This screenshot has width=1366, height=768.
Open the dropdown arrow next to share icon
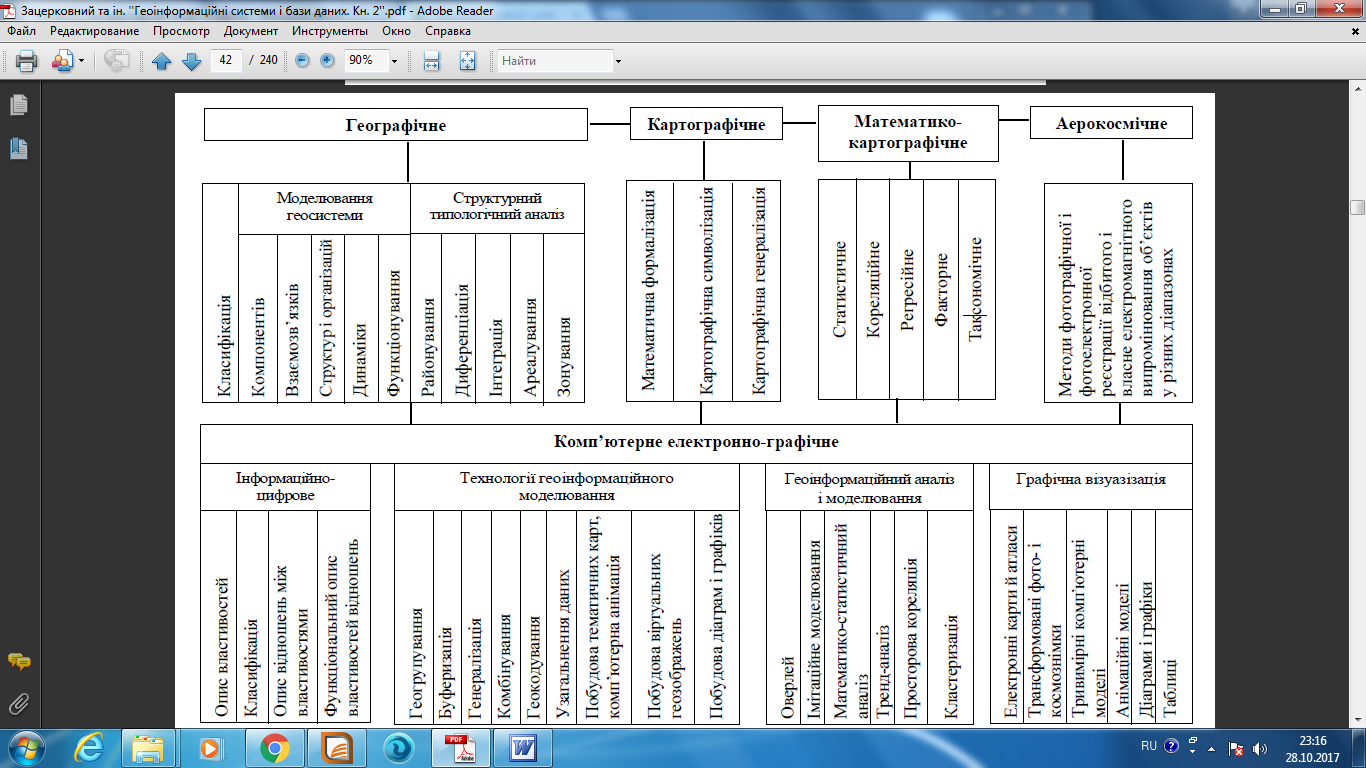click(x=81, y=61)
